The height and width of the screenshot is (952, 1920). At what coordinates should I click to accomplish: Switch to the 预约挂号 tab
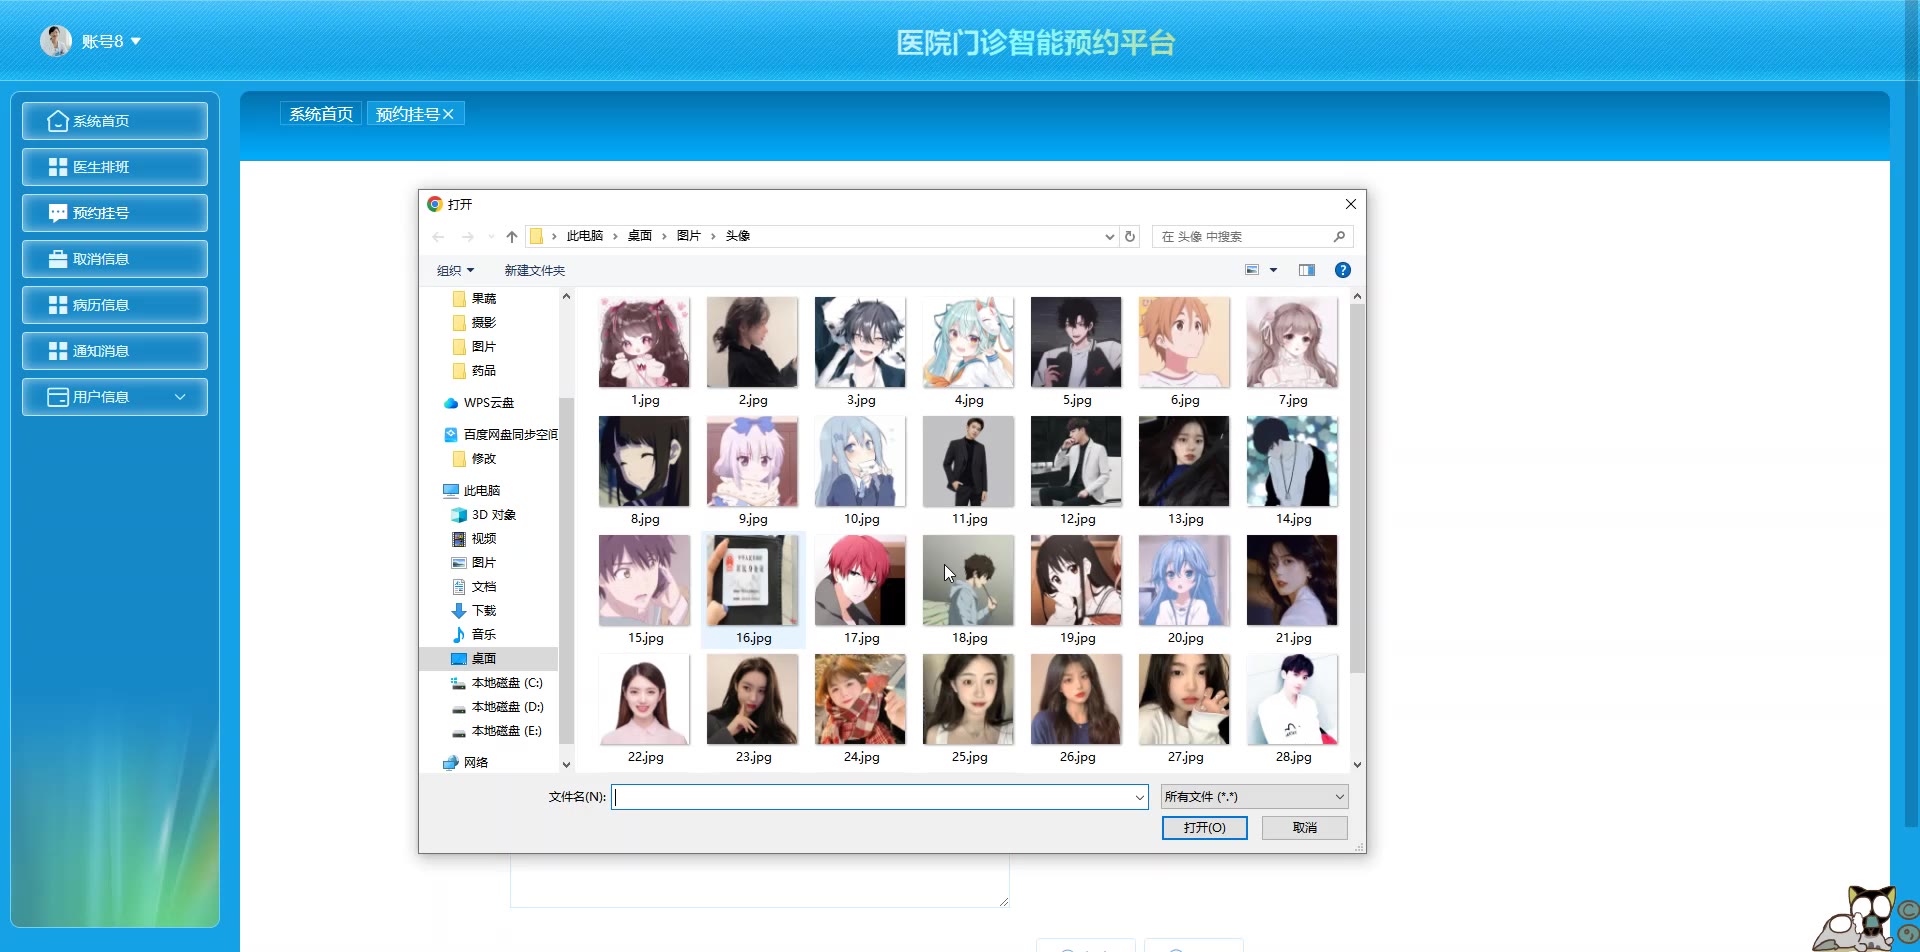coord(408,115)
